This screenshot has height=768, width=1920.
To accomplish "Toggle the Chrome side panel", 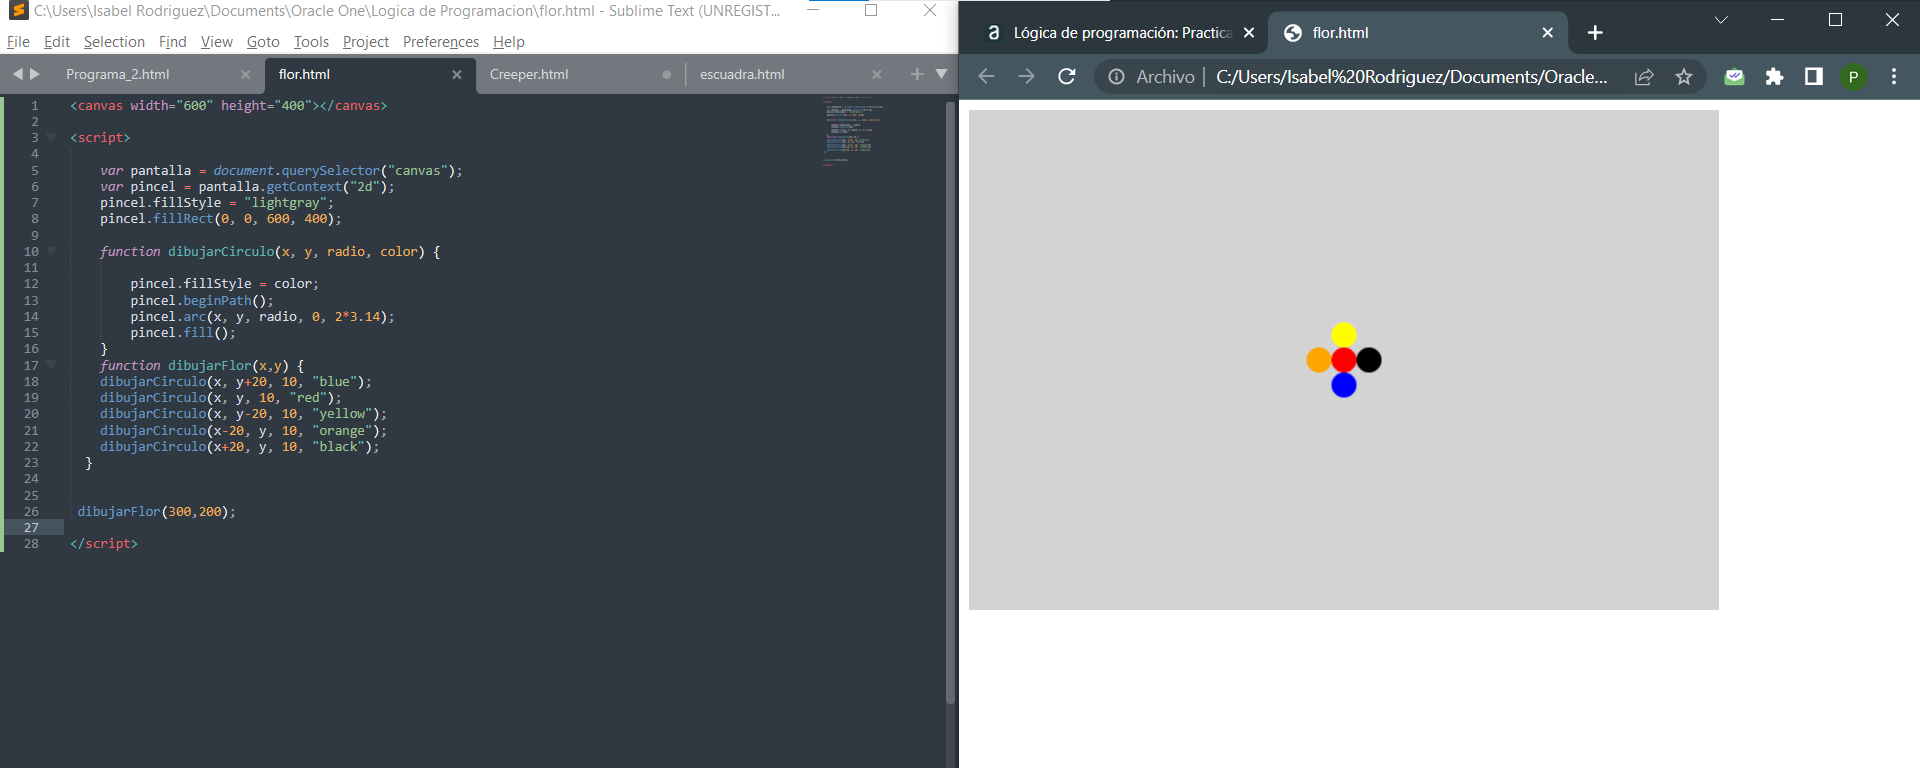I will 1813,77.
